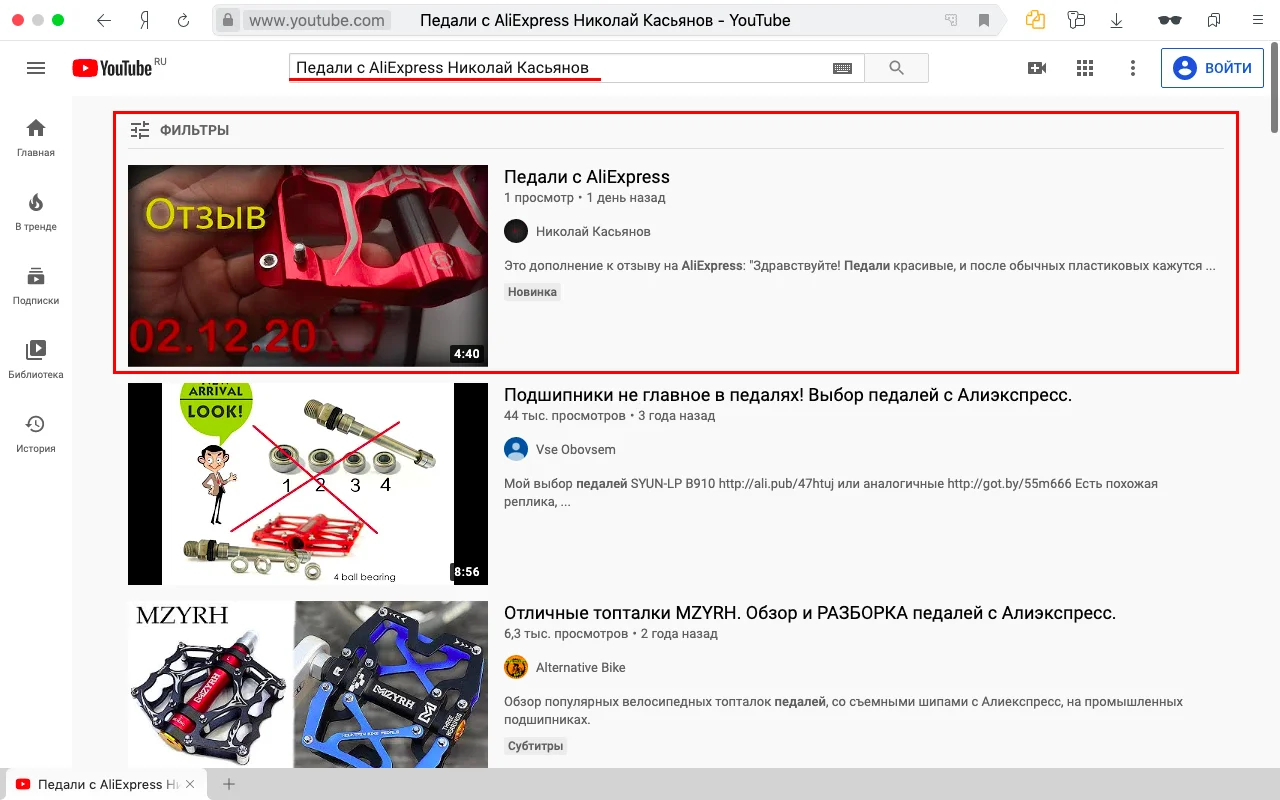
Task: Click '6,3 тыс. просмотров • 2 года назад' text
Action: (x=611, y=634)
